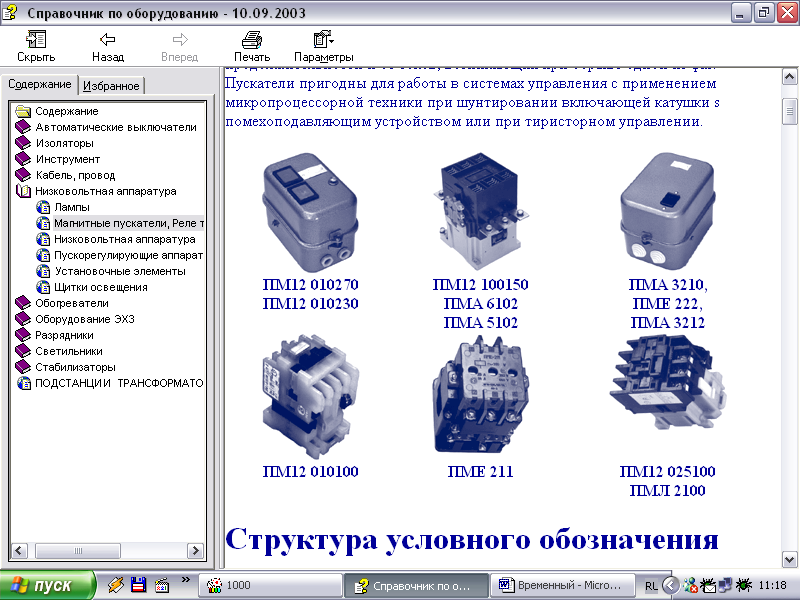
Task: Click the page icon beside Щитки освещения
Action: click(x=43, y=287)
